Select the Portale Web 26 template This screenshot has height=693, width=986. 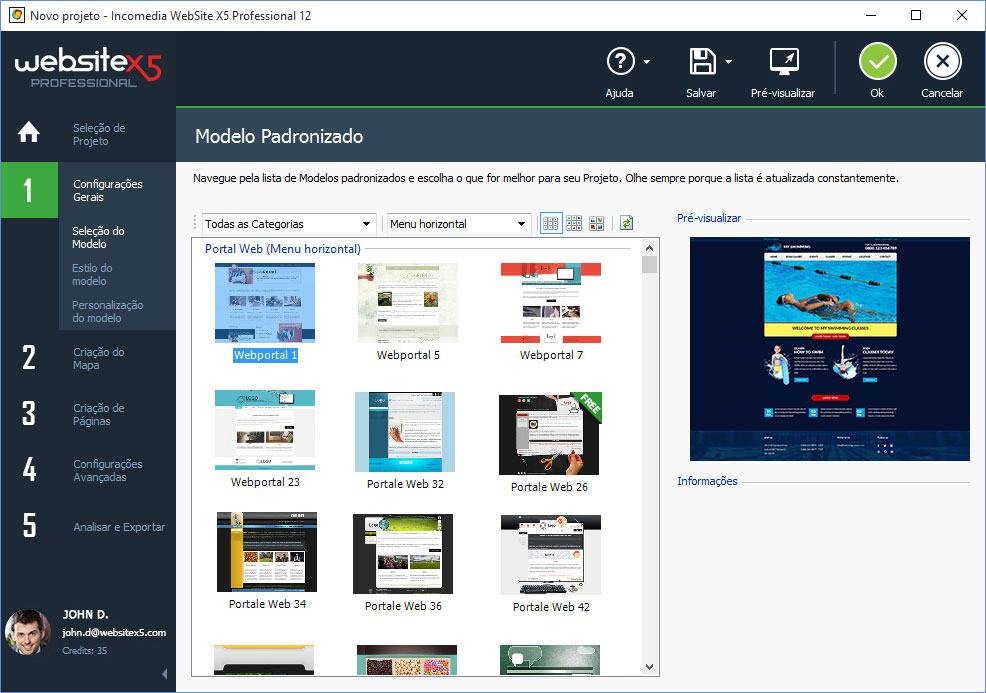tap(548, 443)
